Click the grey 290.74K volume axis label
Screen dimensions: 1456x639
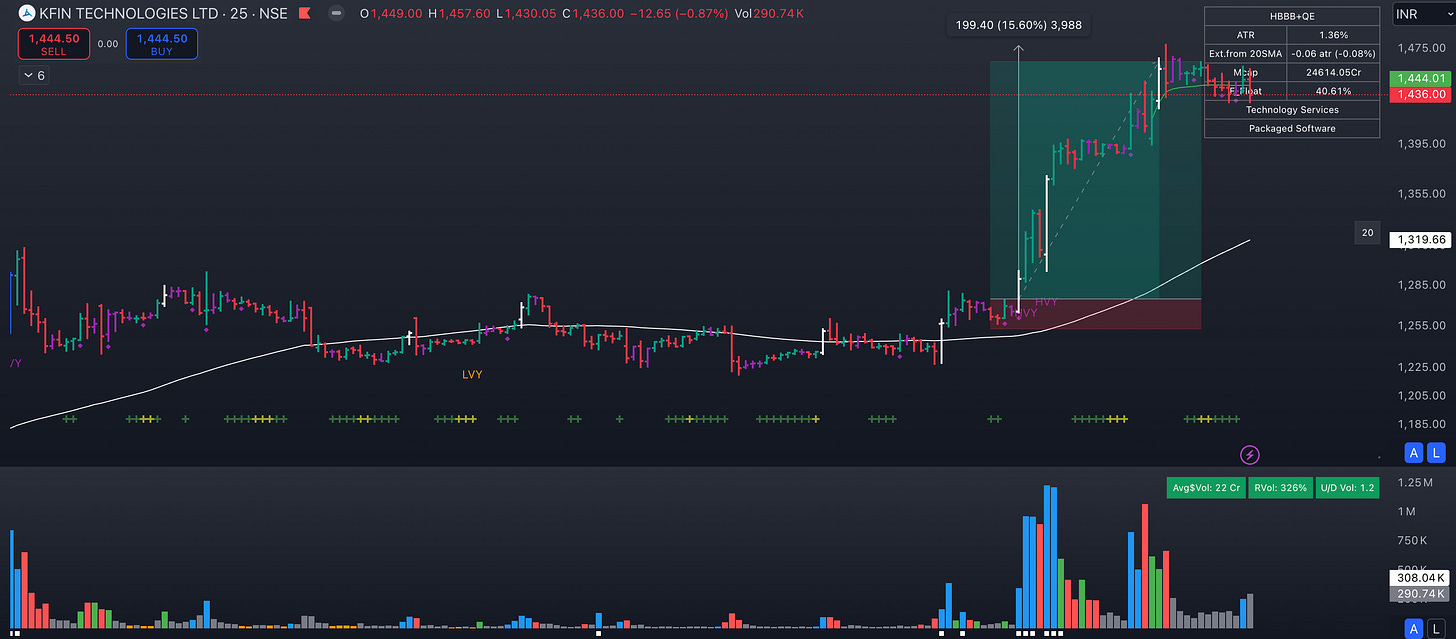1418,594
